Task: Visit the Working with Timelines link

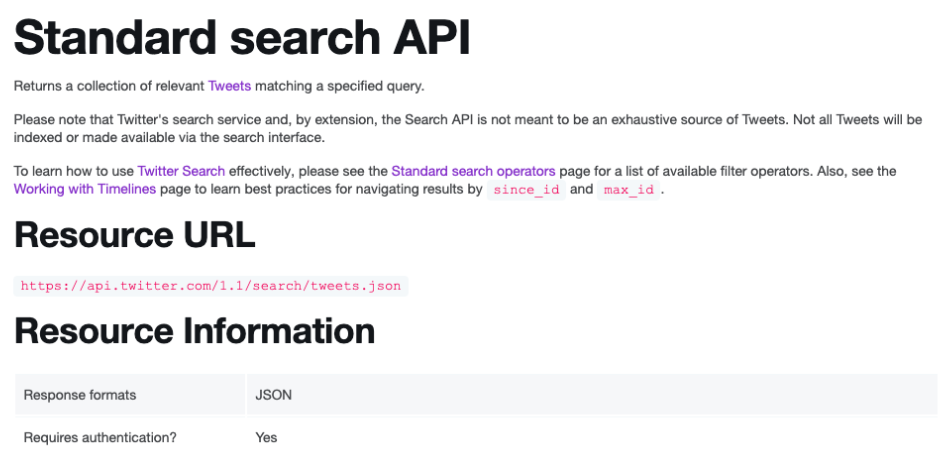Action: [85, 189]
